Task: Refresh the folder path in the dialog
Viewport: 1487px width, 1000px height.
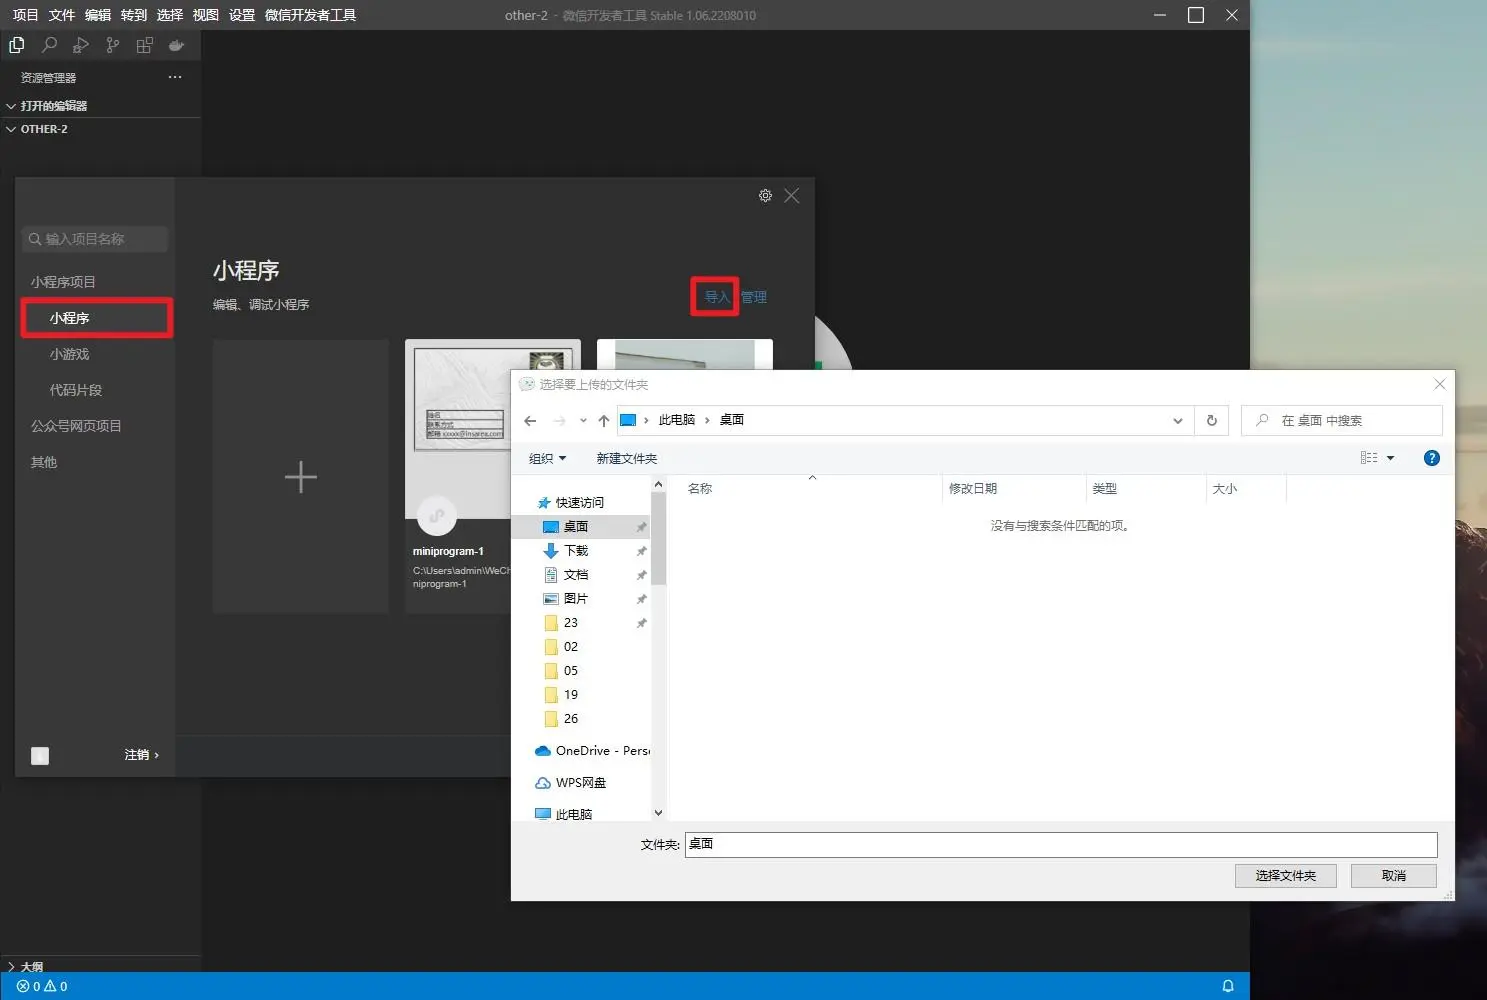Action: [x=1211, y=421]
